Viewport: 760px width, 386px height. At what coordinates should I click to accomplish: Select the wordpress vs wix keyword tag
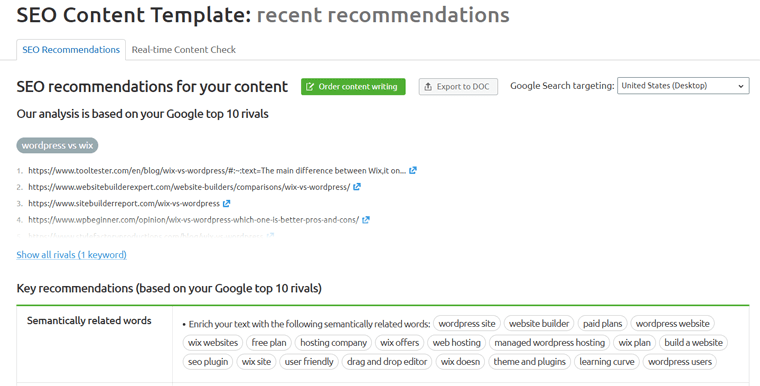point(57,145)
